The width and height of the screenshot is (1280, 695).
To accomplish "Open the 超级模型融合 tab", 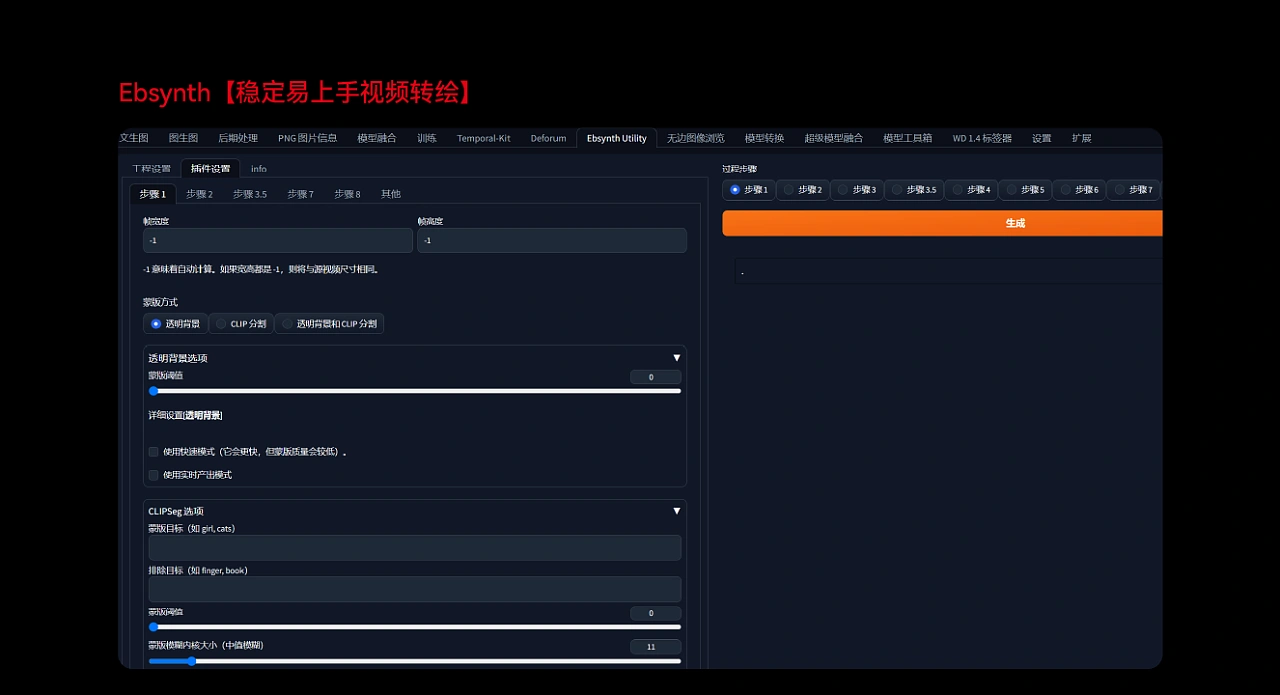I will 834,138.
